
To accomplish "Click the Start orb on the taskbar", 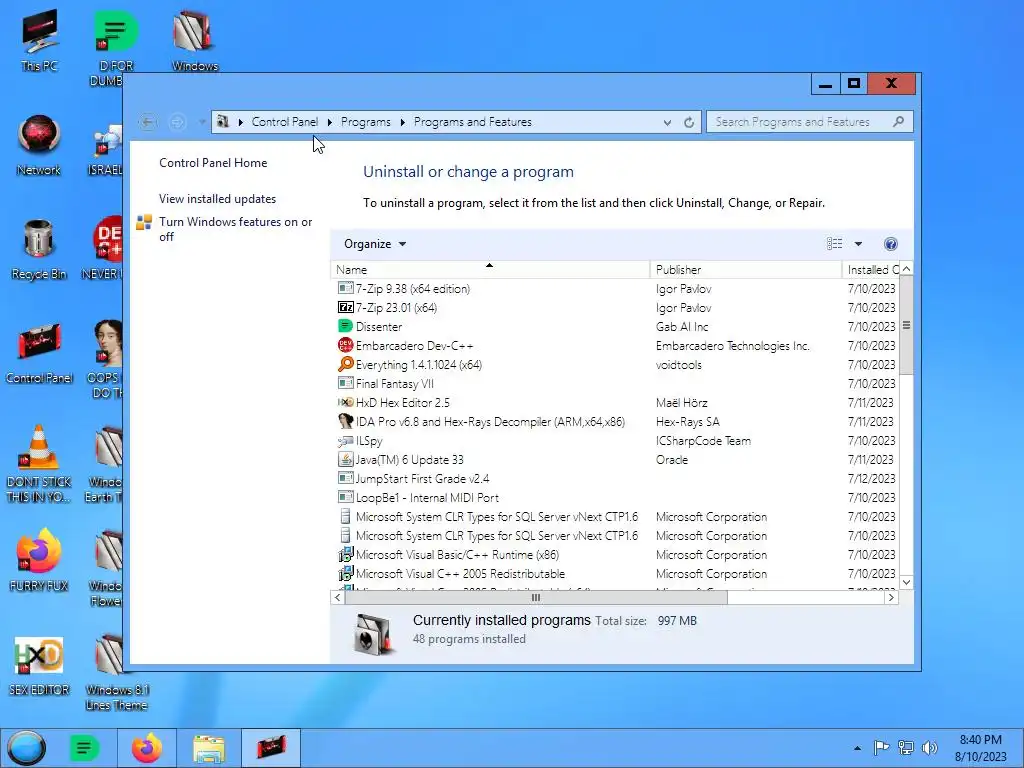I will pos(26,748).
